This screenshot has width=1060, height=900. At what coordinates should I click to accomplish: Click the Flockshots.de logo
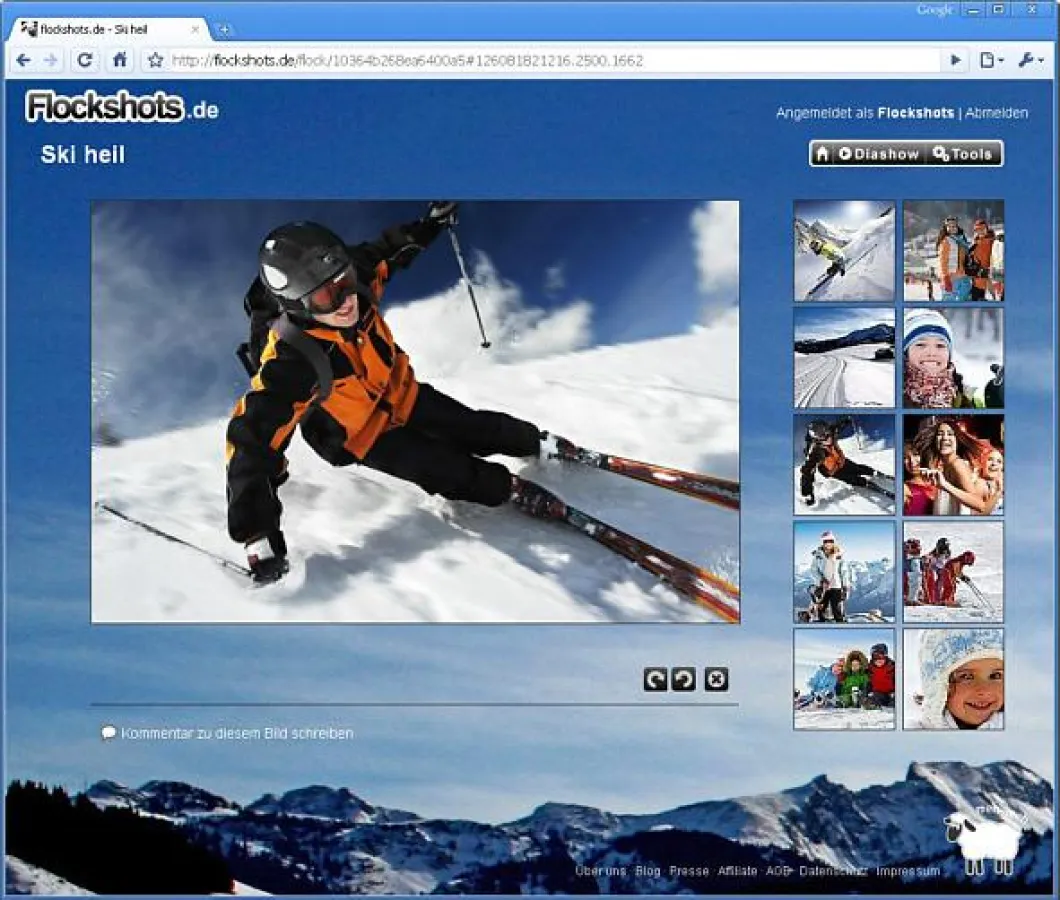[x=122, y=107]
